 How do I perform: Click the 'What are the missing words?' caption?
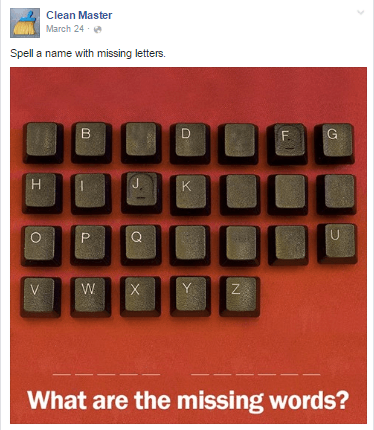pos(188,400)
